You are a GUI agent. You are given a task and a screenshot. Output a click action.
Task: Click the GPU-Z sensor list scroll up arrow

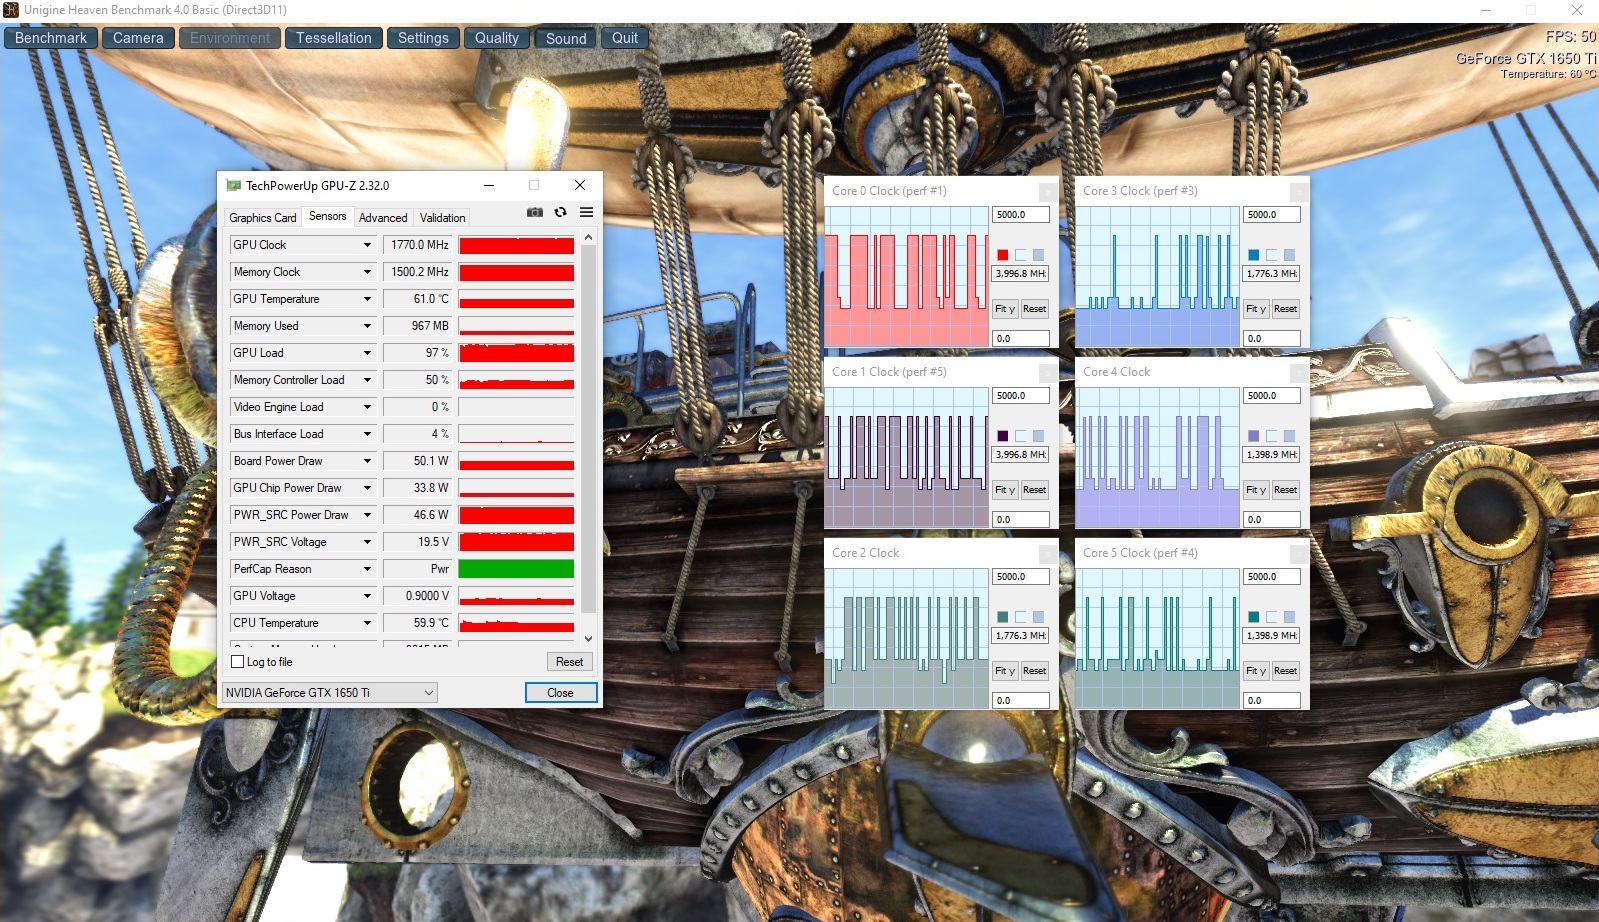588,237
